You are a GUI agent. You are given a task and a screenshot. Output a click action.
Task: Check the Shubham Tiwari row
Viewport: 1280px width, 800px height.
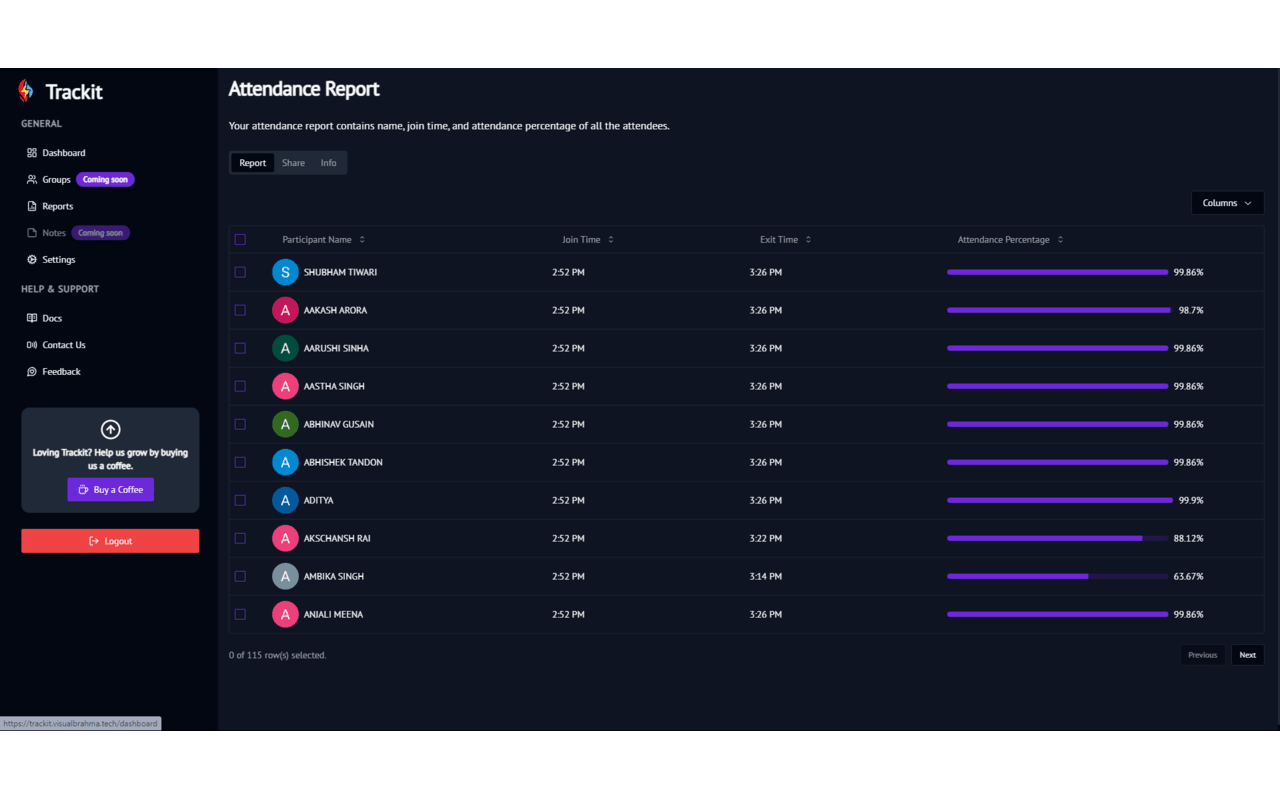[x=240, y=272]
